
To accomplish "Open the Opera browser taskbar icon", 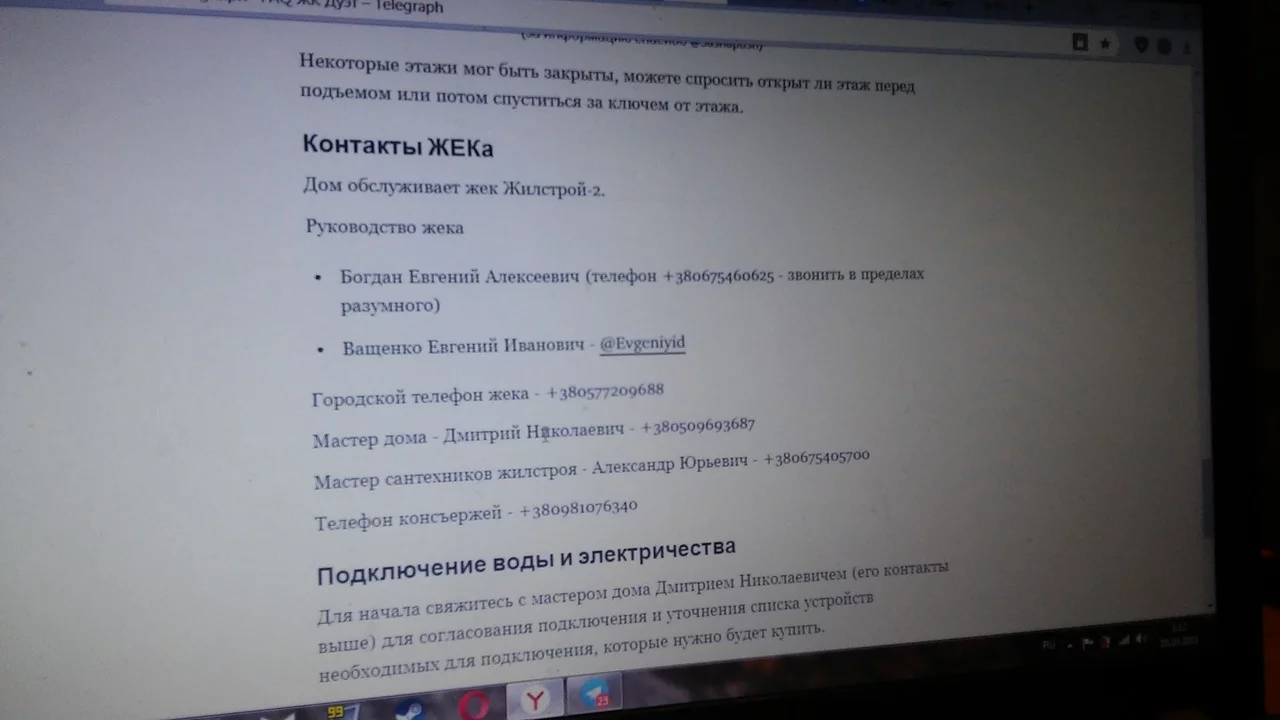I will (x=473, y=704).
